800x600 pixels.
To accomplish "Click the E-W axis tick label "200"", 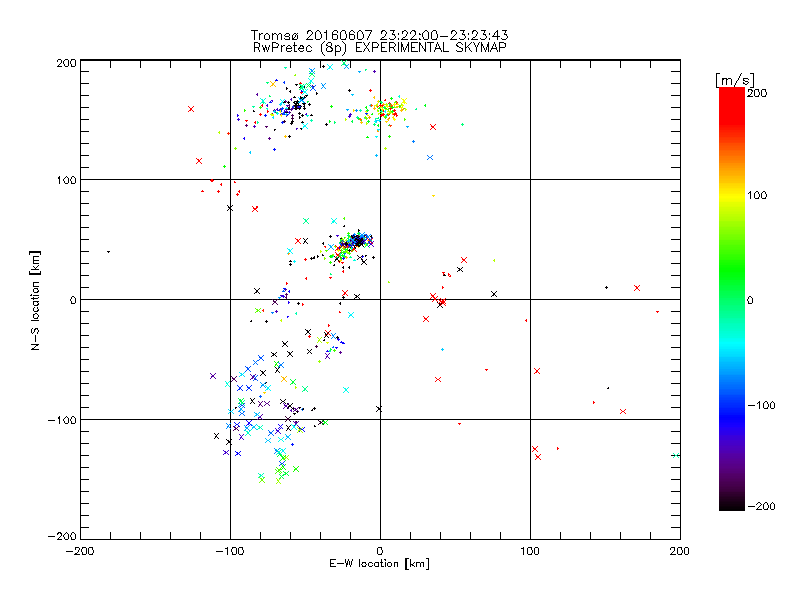I will [x=680, y=551].
